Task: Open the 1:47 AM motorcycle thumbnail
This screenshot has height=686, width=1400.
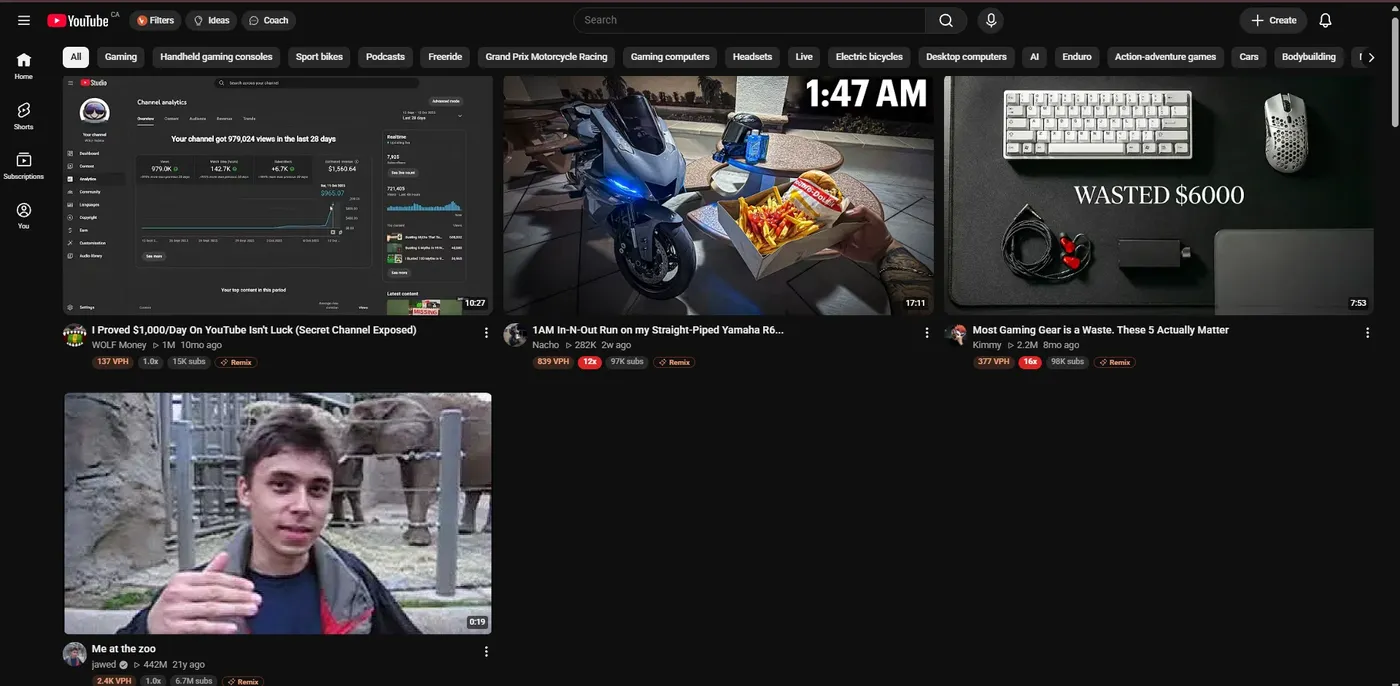Action: [x=718, y=195]
